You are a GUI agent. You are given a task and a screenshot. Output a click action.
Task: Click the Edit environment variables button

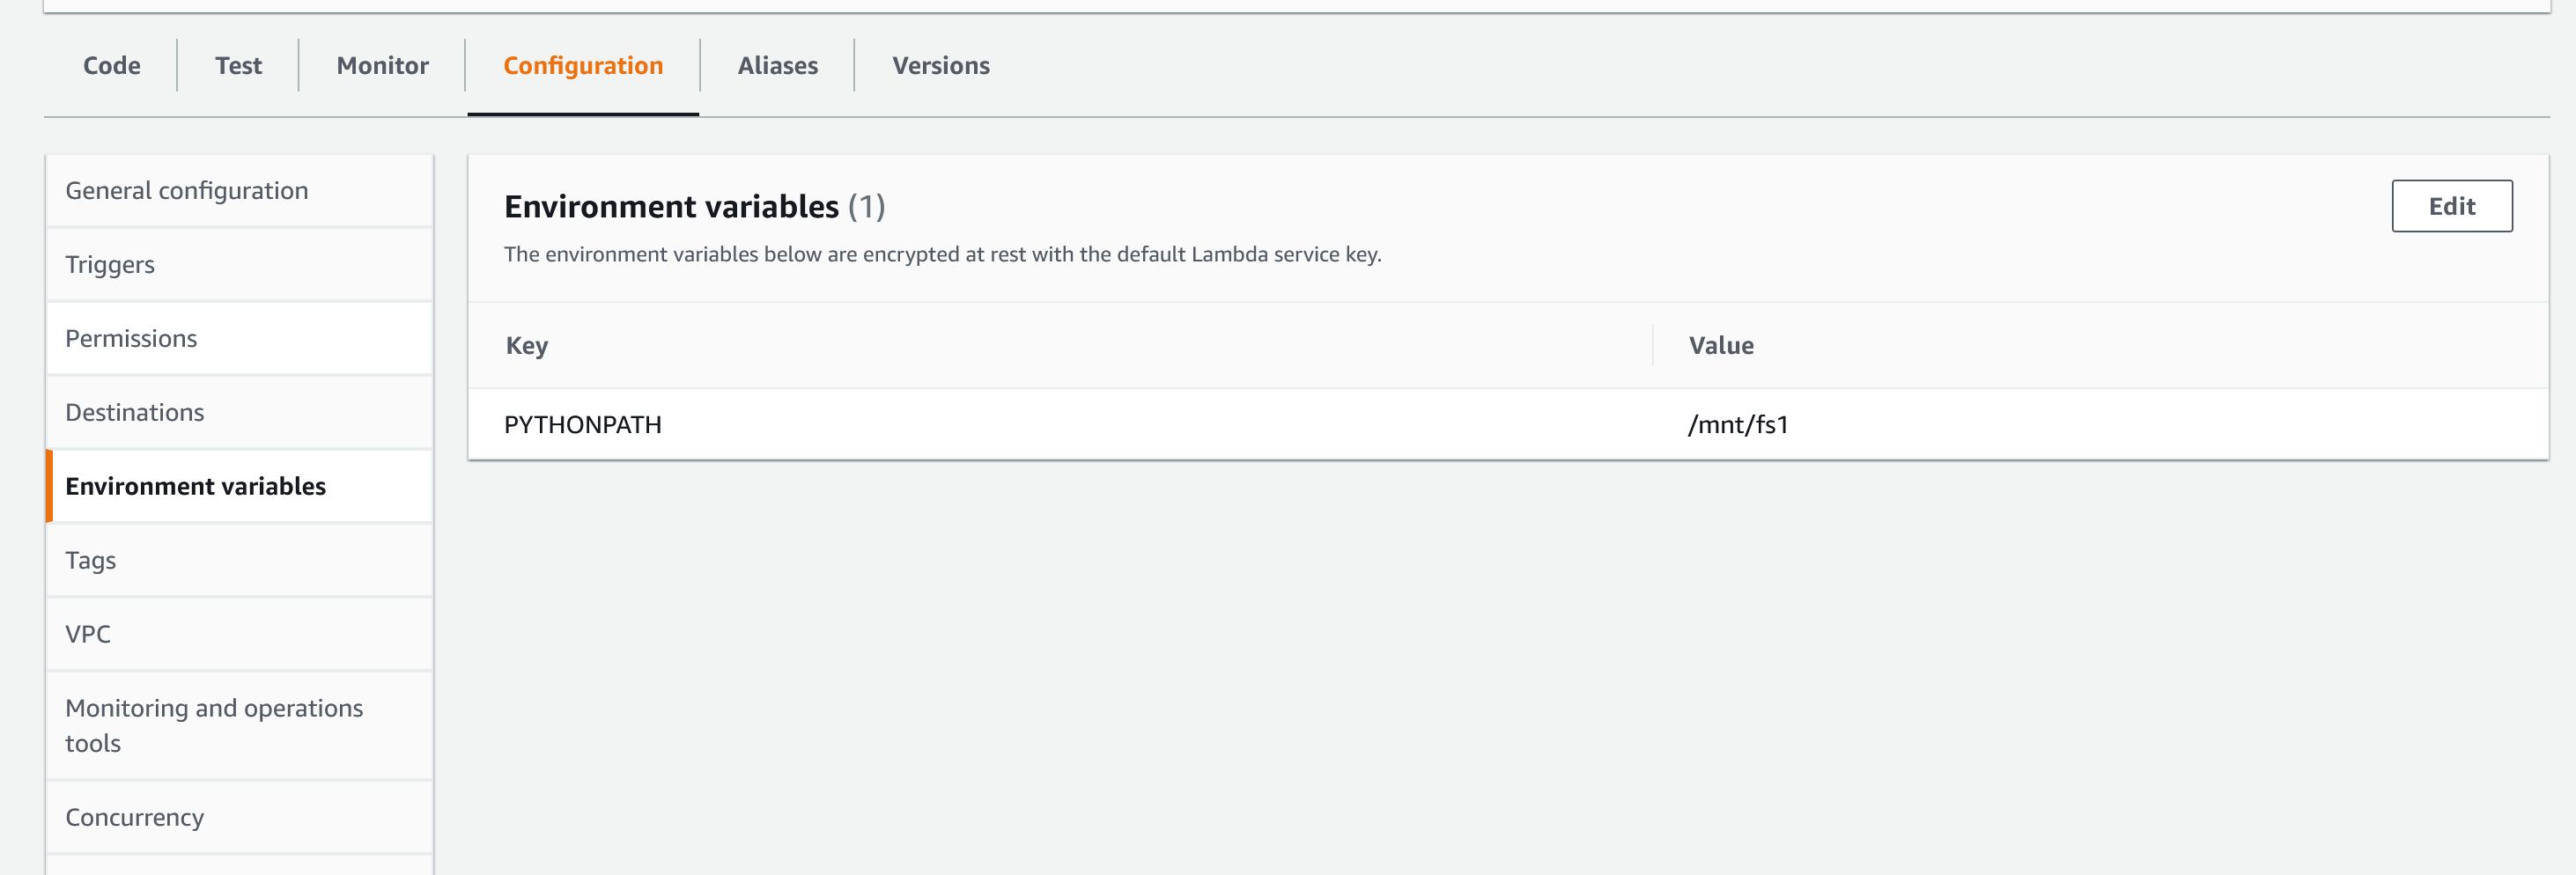[x=2450, y=206]
